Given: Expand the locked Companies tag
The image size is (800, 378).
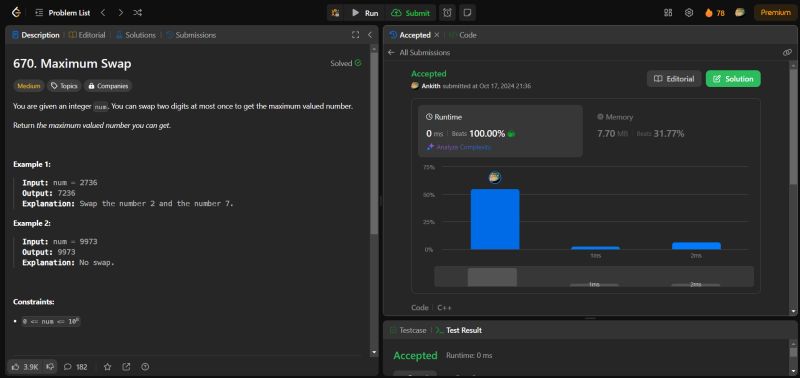Looking at the screenshot, I should (x=108, y=86).
